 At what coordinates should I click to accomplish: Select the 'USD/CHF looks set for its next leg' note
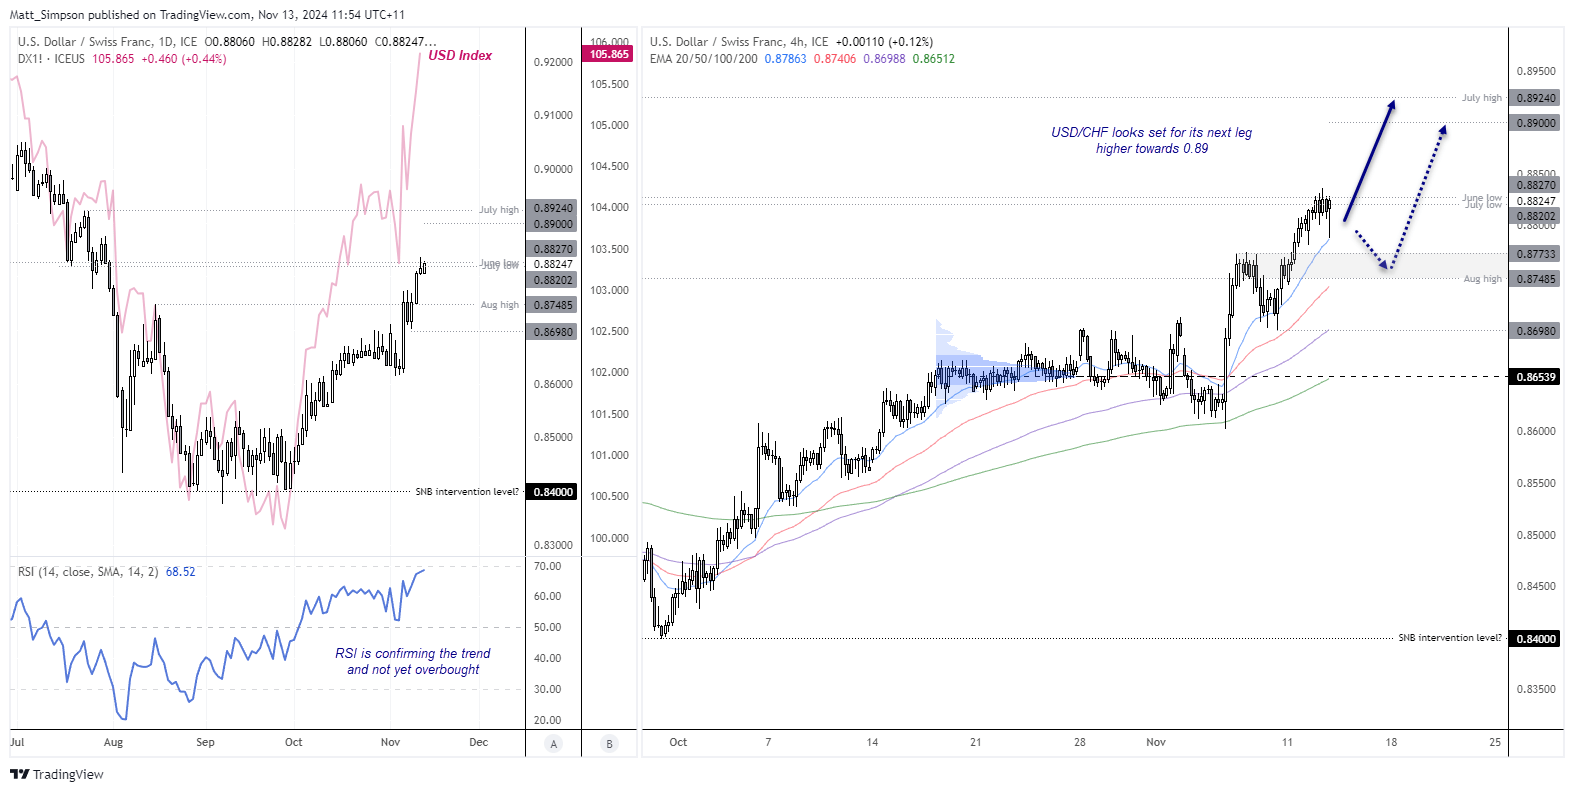tap(1151, 140)
